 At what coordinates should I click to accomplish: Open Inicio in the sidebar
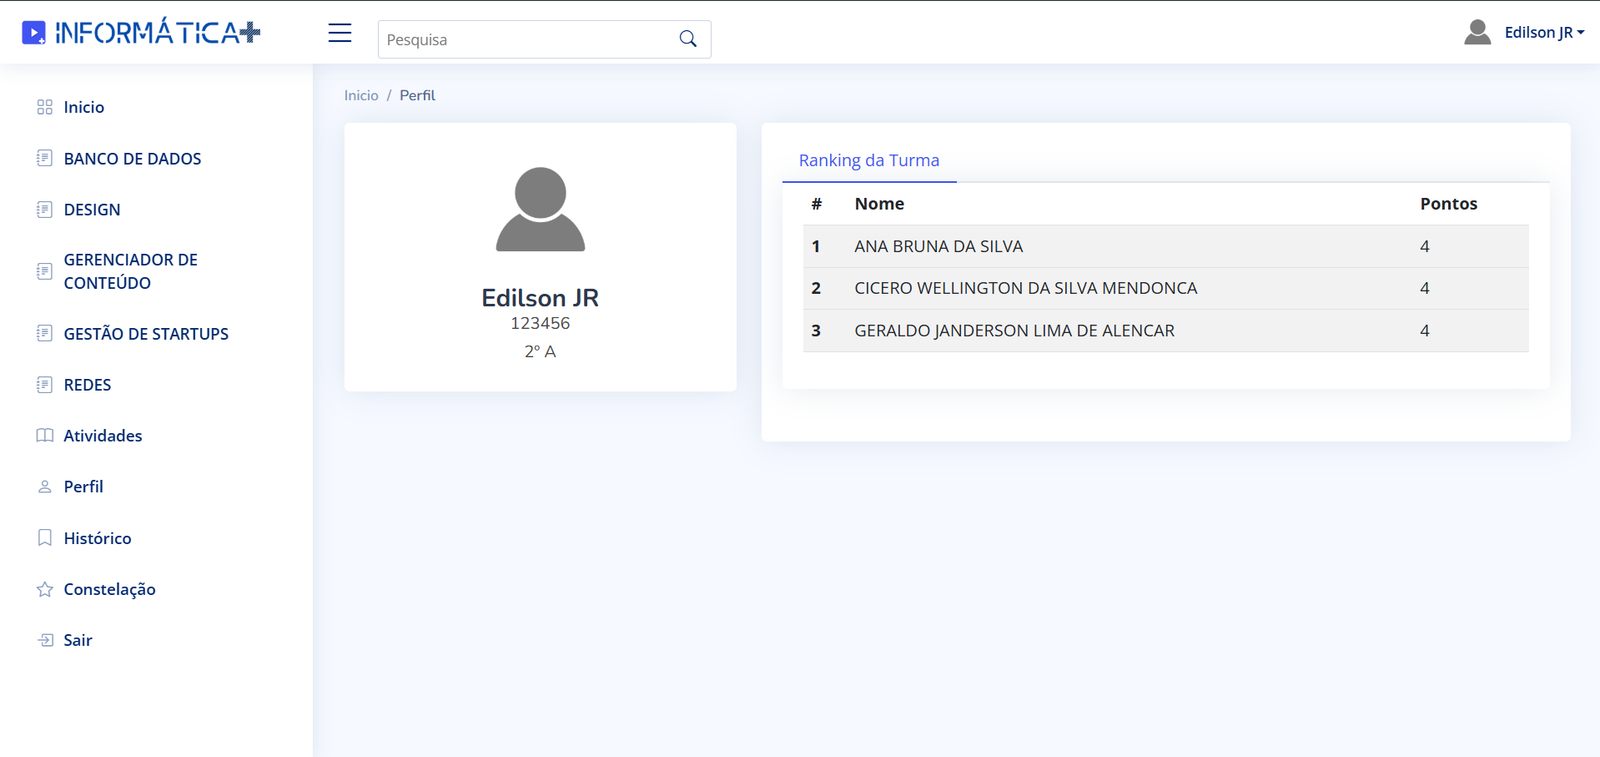tap(84, 107)
